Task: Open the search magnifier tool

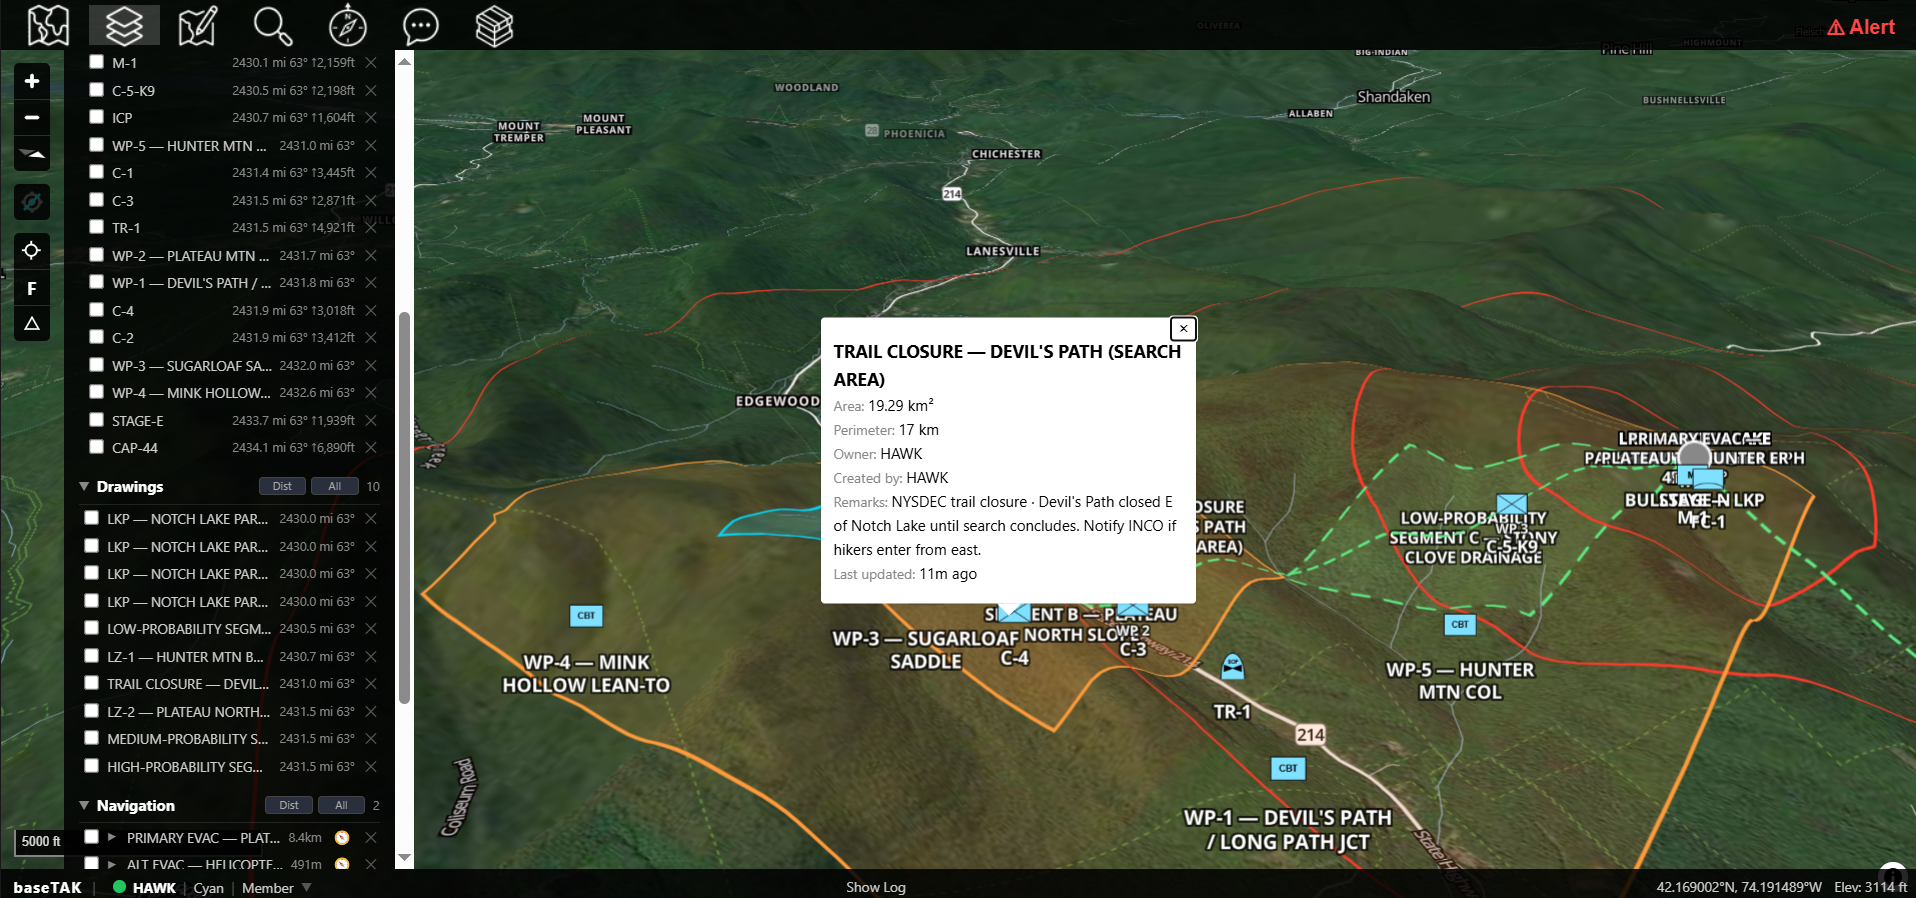Action: coord(272,25)
